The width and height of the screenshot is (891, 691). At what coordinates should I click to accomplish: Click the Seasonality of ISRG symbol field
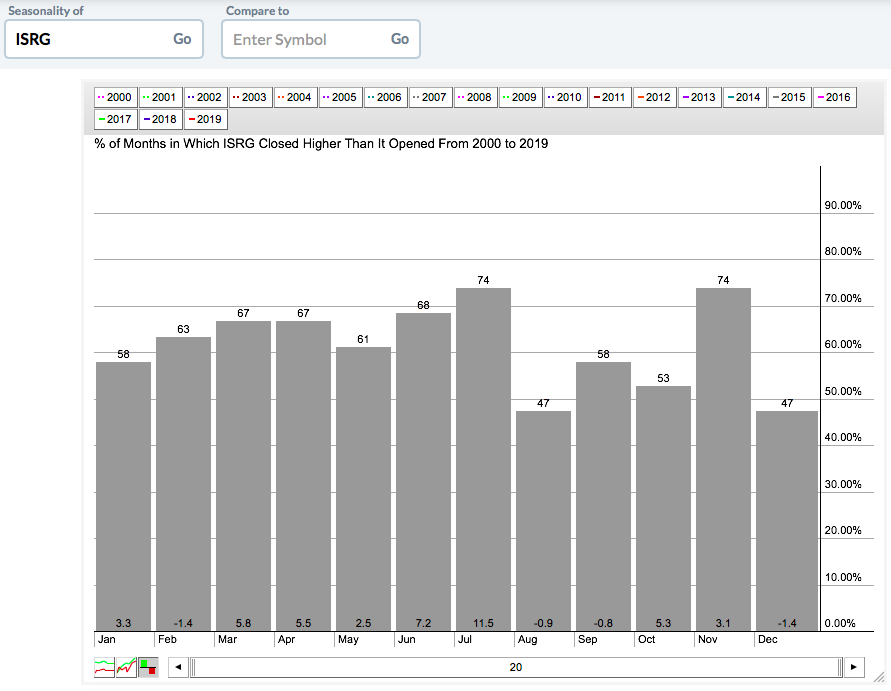coord(88,39)
